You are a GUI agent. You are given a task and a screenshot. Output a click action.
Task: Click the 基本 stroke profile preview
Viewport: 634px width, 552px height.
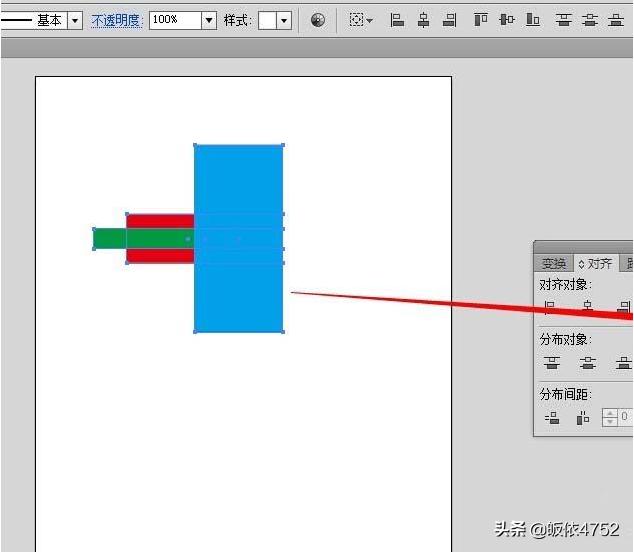coord(34,20)
